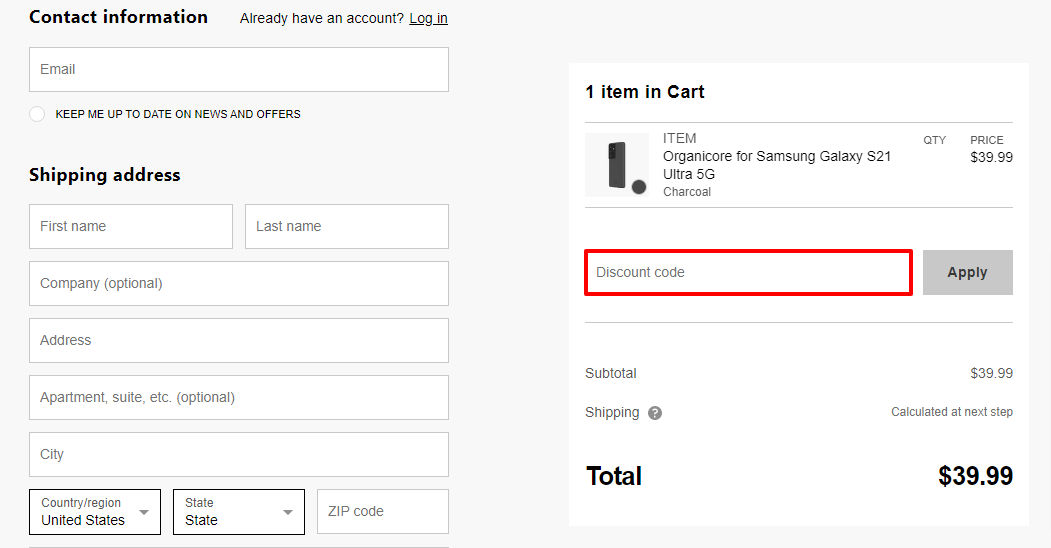Click the Company (optional) field
Viewport: 1051px width, 548px height.
tap(239, 283)
